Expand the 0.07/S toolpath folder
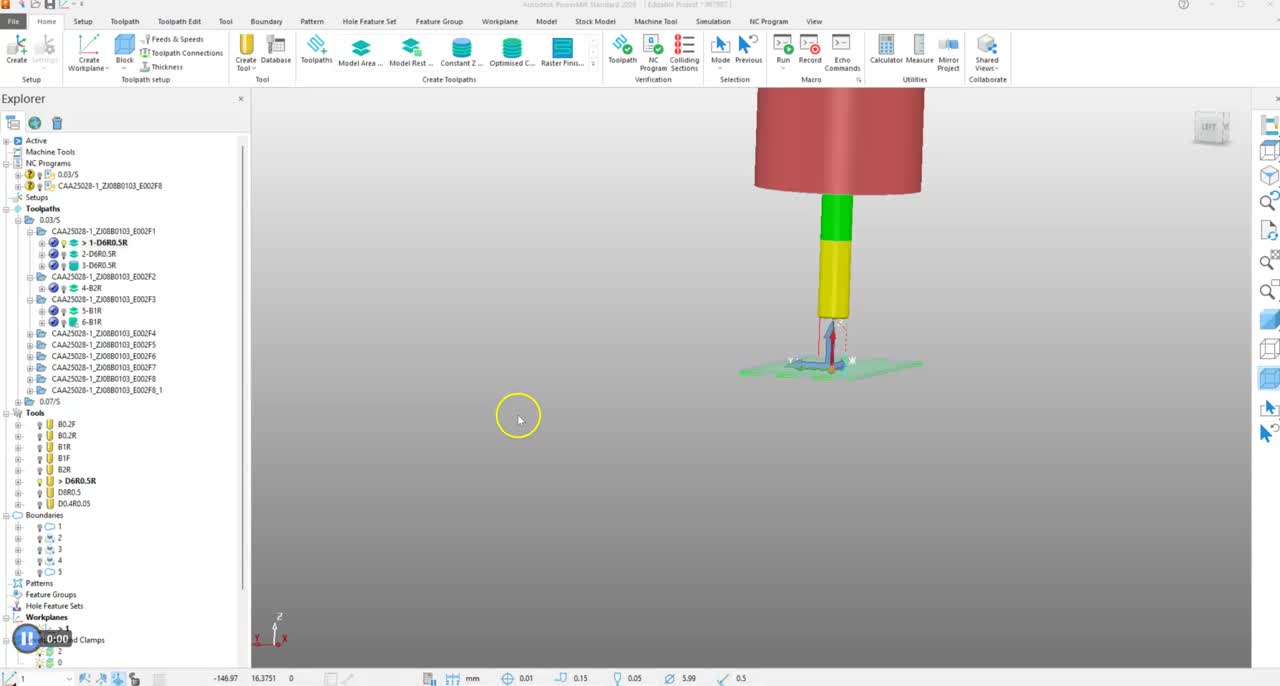This screenshot has height=686, width=1280. coord(18,402)
